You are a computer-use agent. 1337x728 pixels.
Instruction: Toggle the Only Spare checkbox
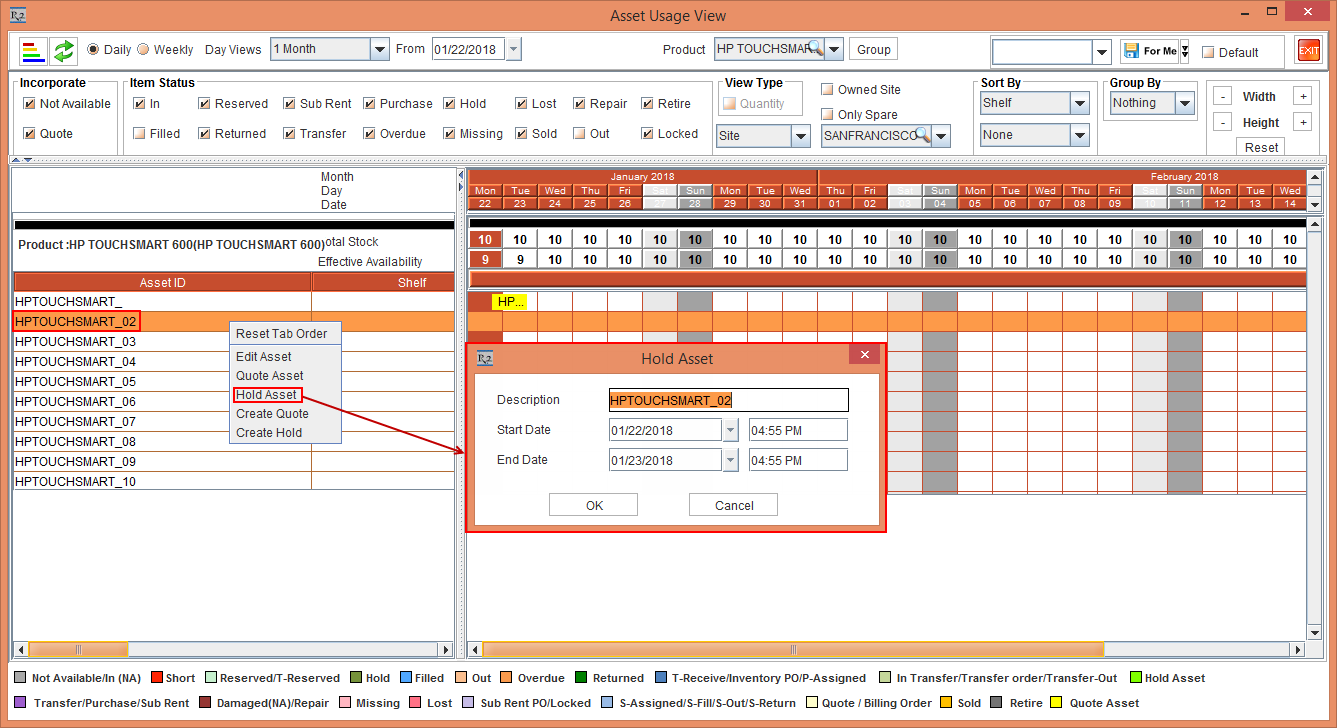pyautogui.click(x=827, y=115)
